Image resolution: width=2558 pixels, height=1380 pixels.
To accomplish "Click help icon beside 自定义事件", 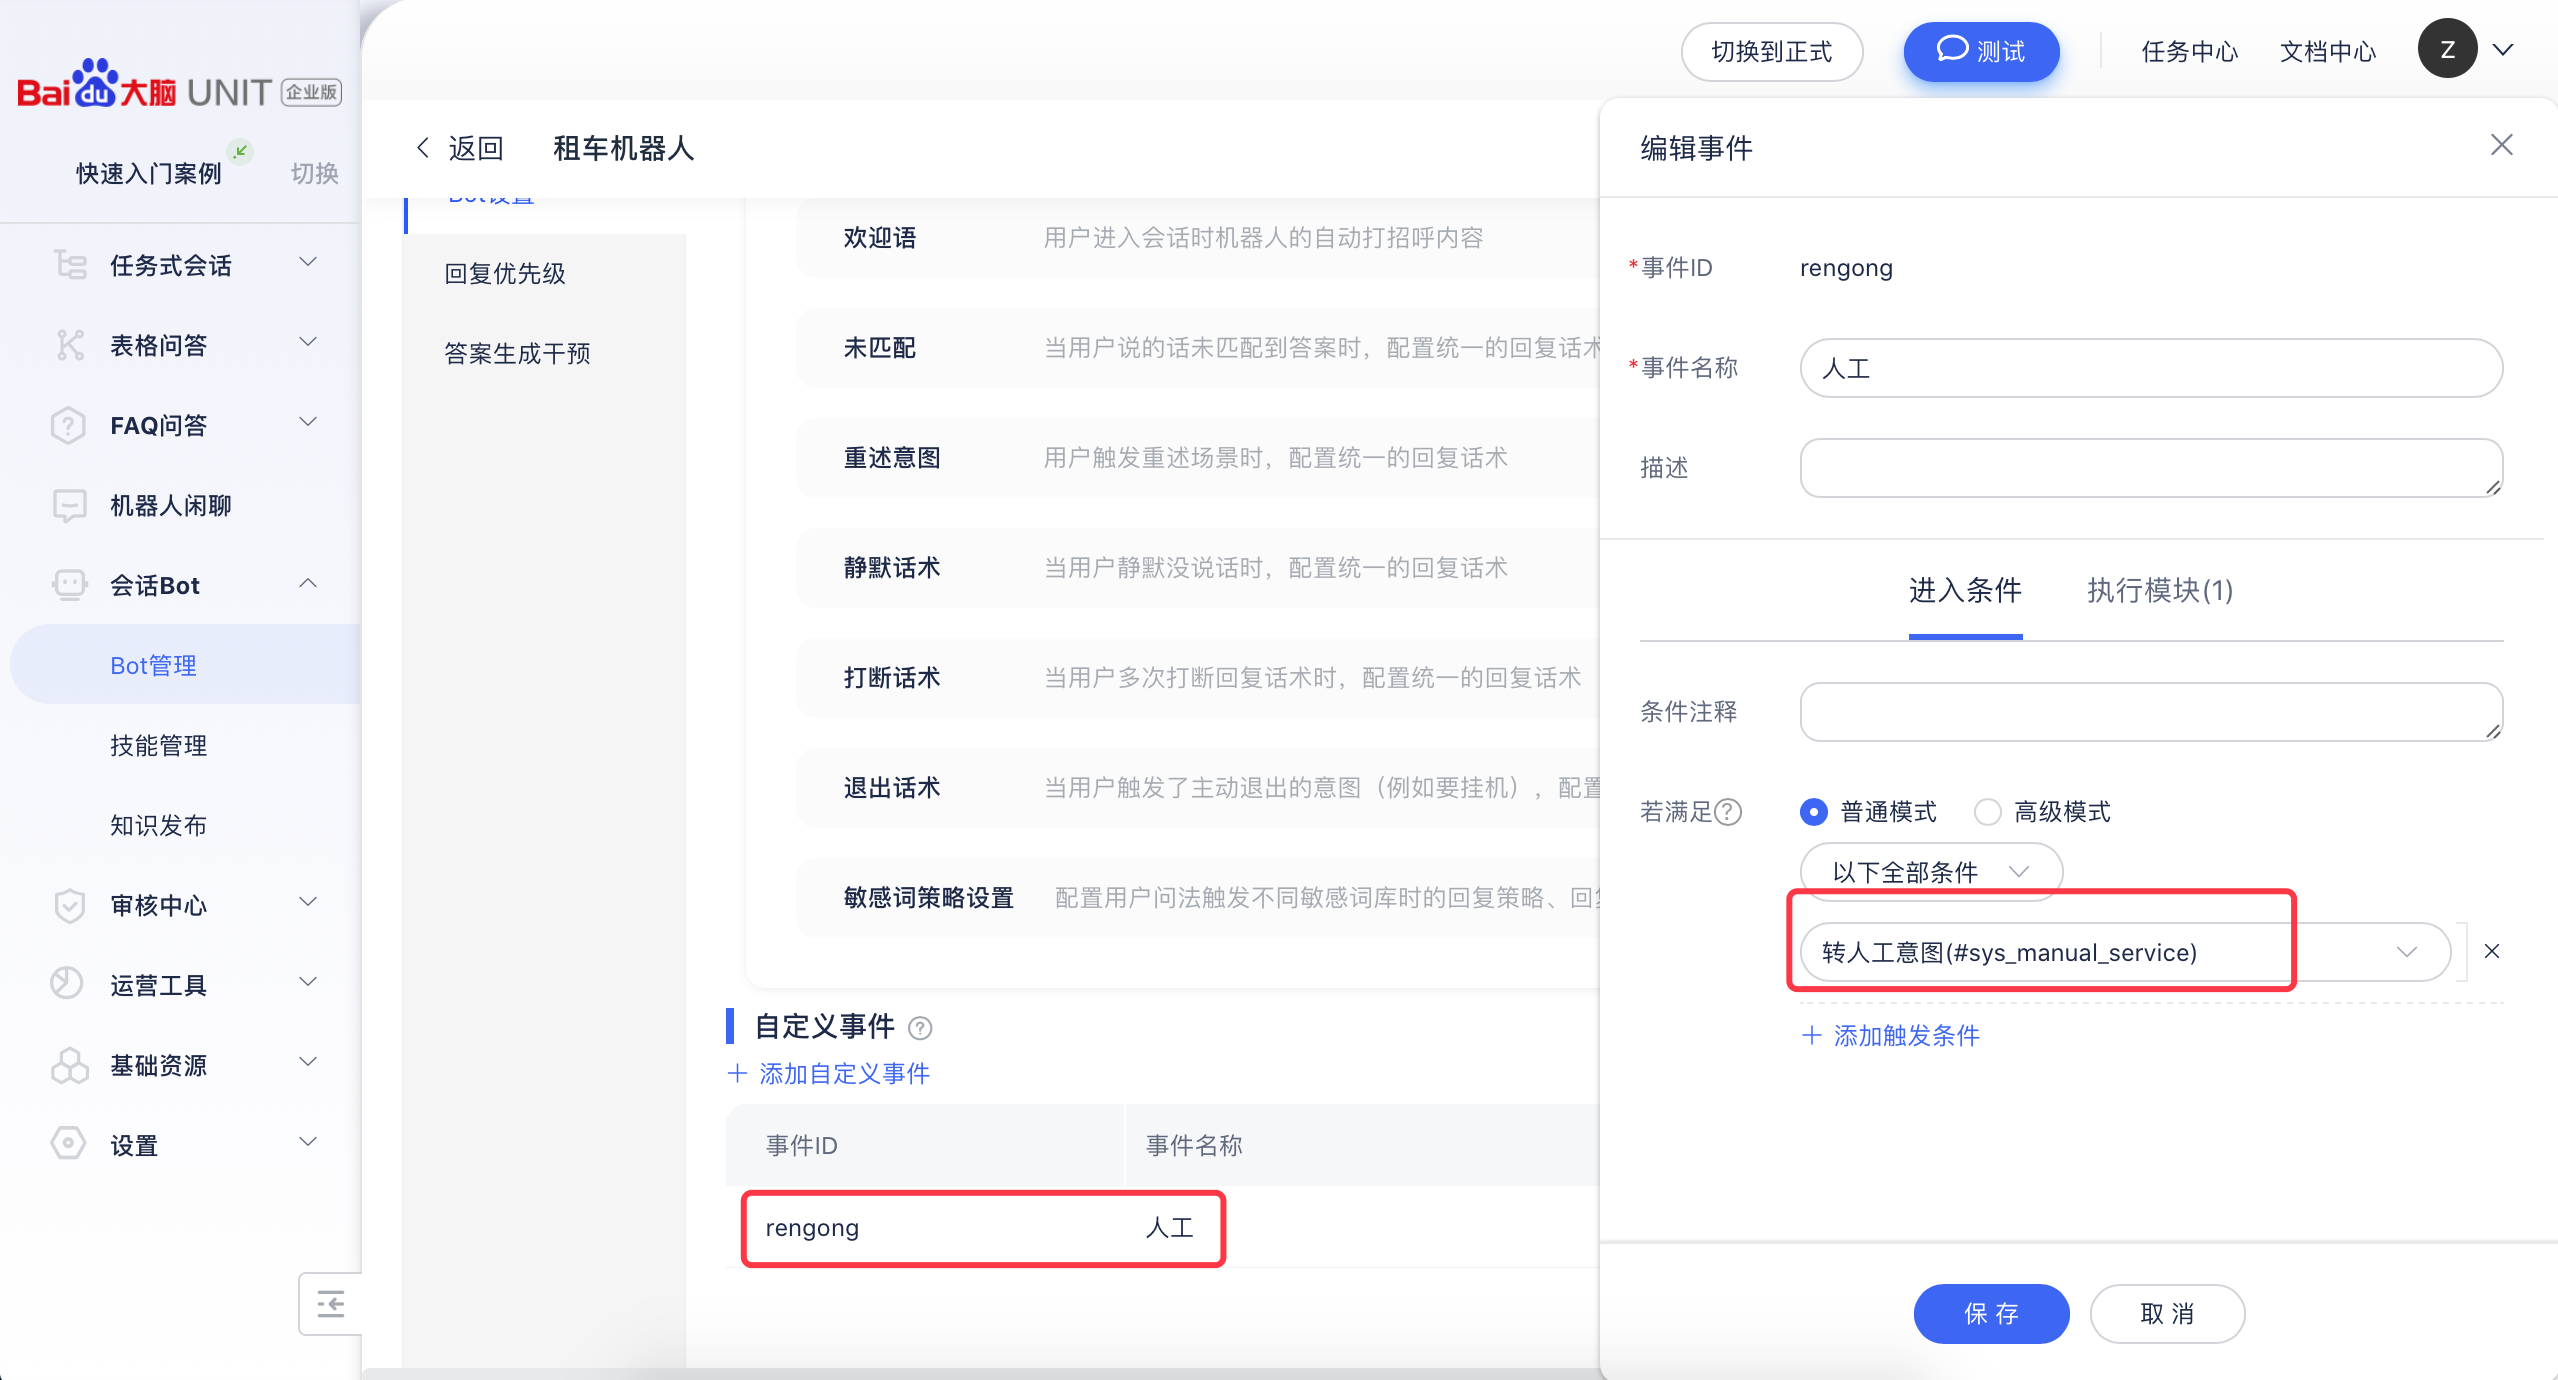I will pos(920,1028).
